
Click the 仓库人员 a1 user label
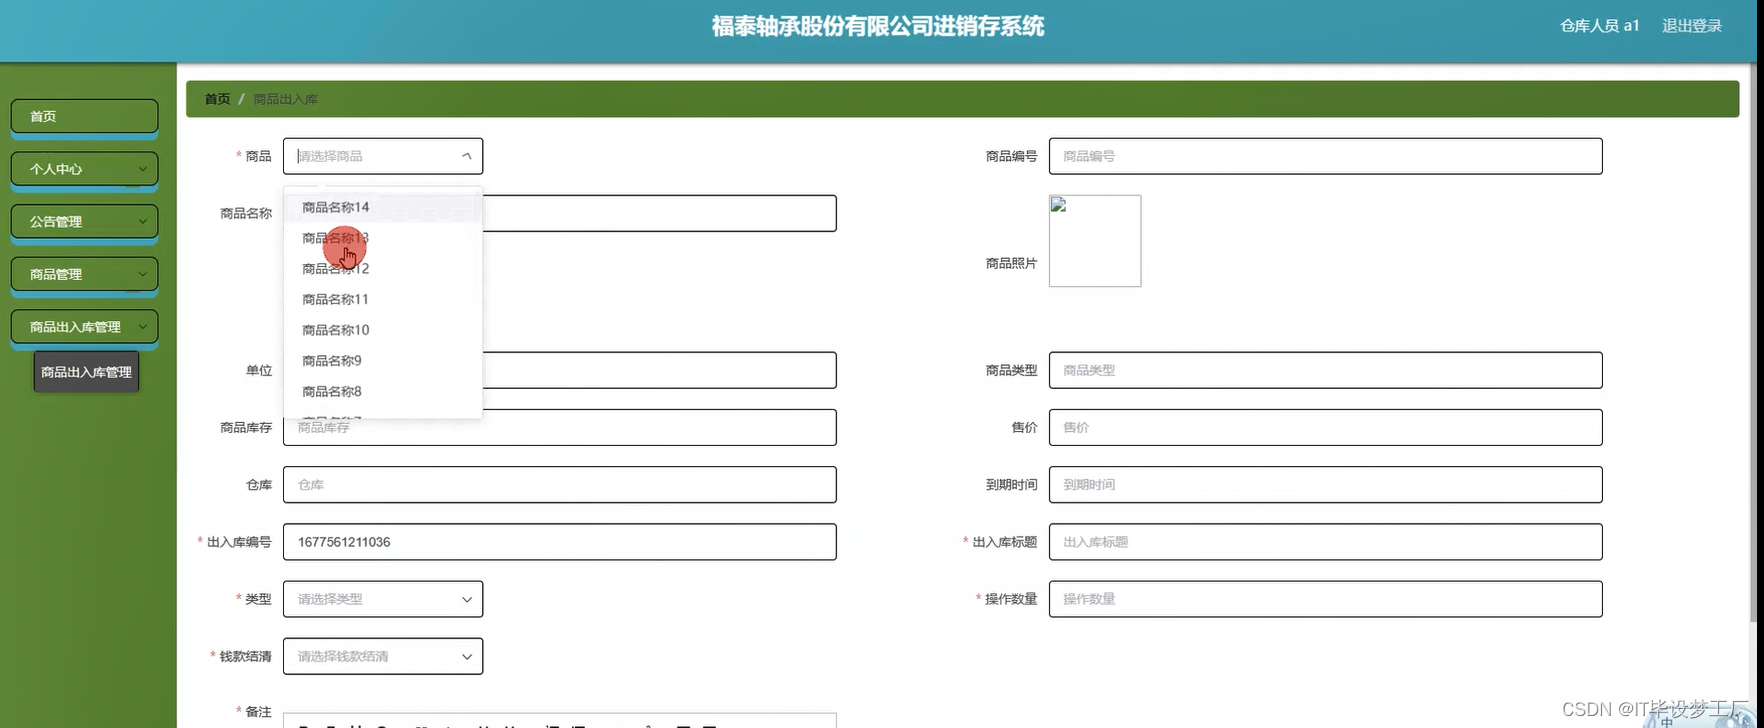click(1600, 26)
